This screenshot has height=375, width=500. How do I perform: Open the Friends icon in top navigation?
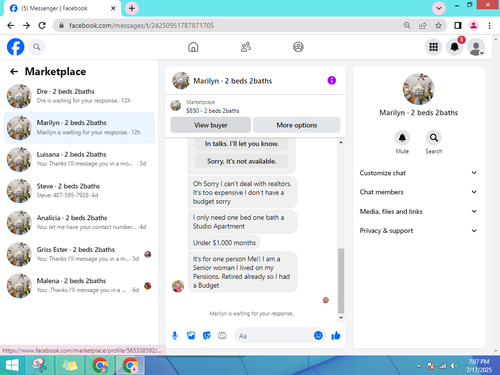point(246,47)
